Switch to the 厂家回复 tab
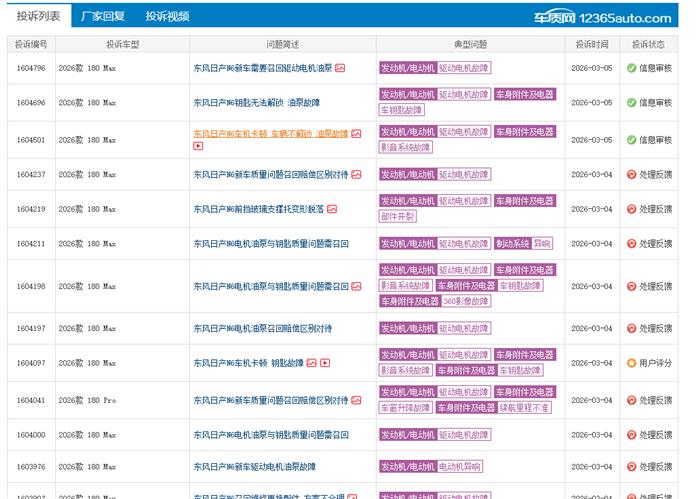700x499 pixels. pos(103,16)
